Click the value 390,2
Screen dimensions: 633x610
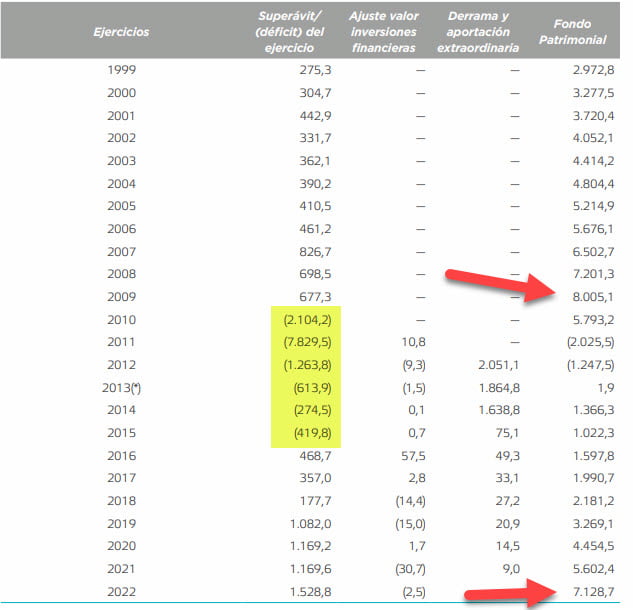pyautogui.click(x=315, y=184)
